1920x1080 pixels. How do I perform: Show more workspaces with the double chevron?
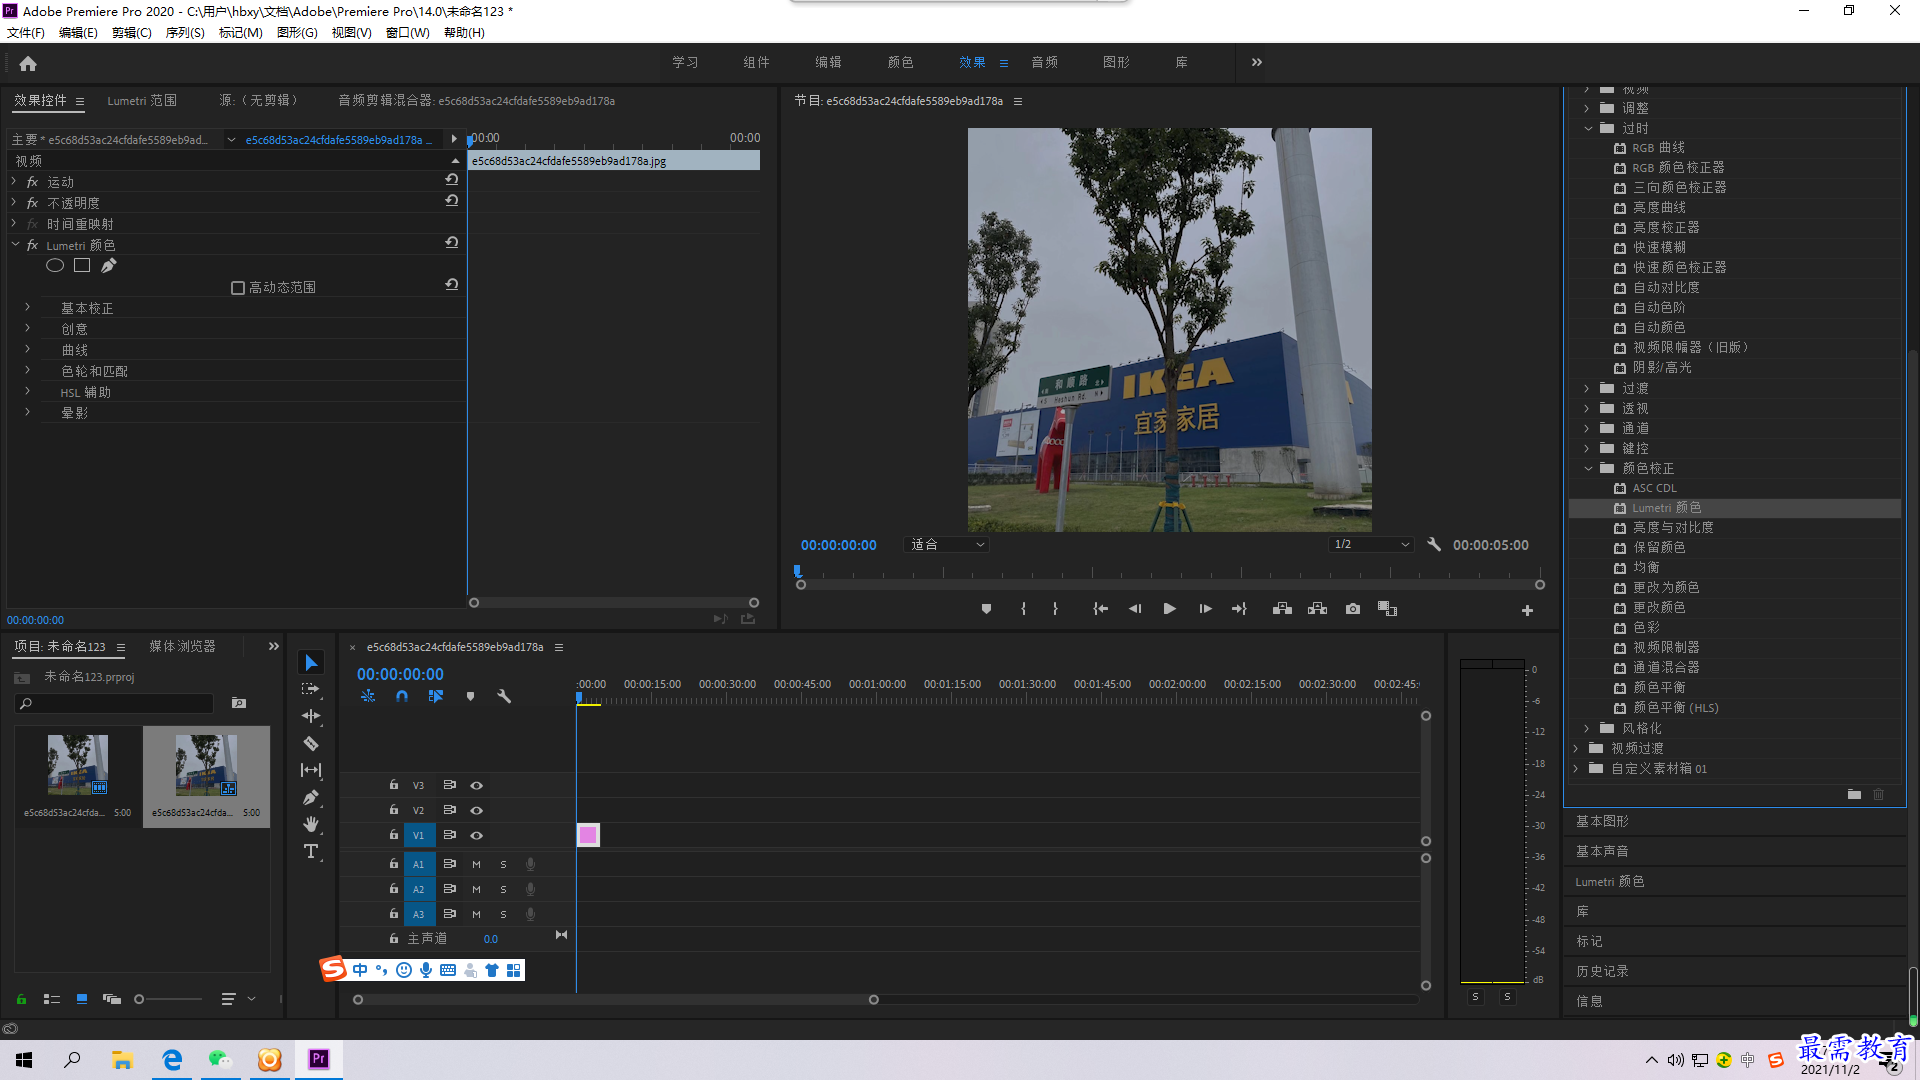pyautogui.click(x=1257, y=62)
